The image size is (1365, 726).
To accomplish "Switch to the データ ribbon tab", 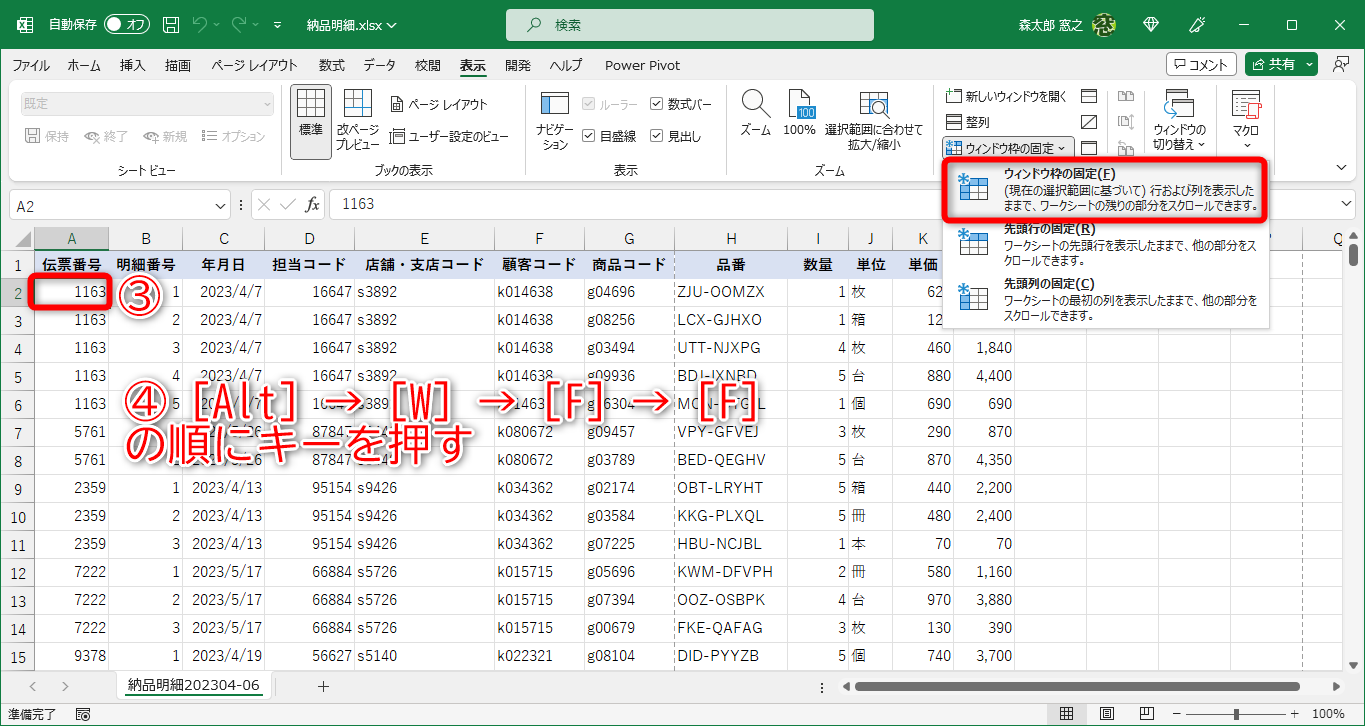I will pos(379,65).
